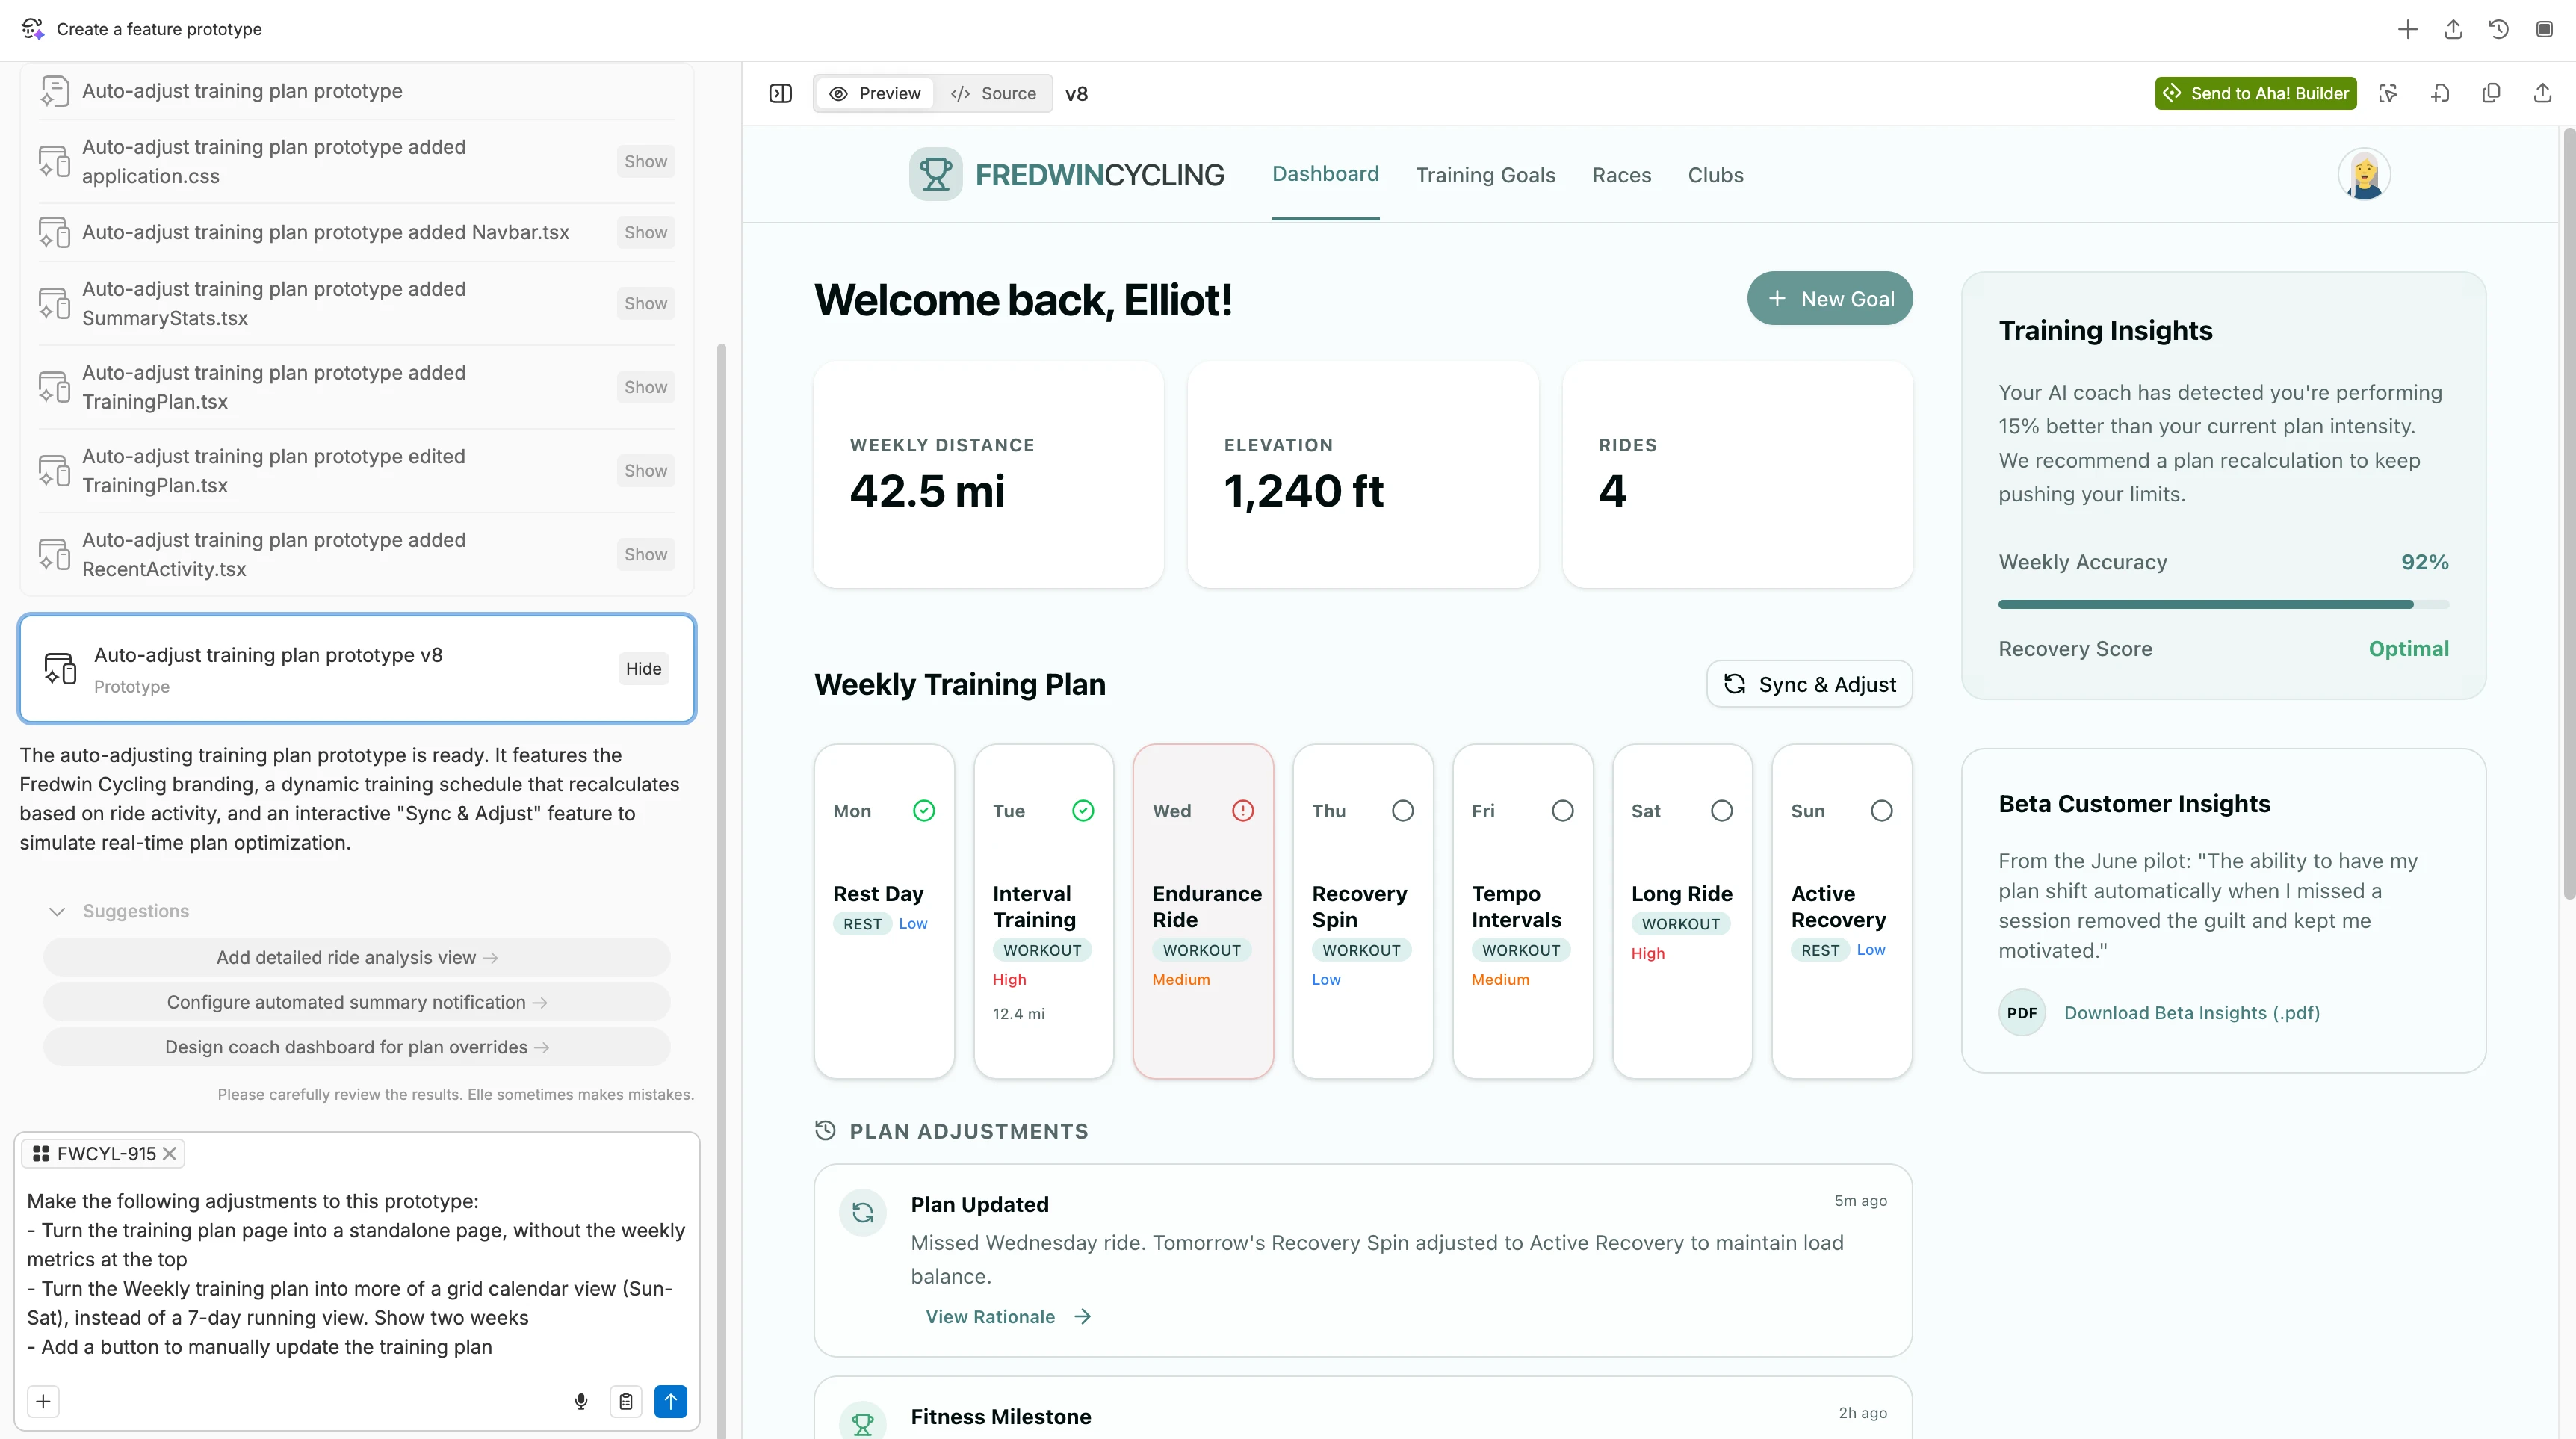Select the Sat Long Ride card
The image size is (2576, 1439).
pos(1682,910)
